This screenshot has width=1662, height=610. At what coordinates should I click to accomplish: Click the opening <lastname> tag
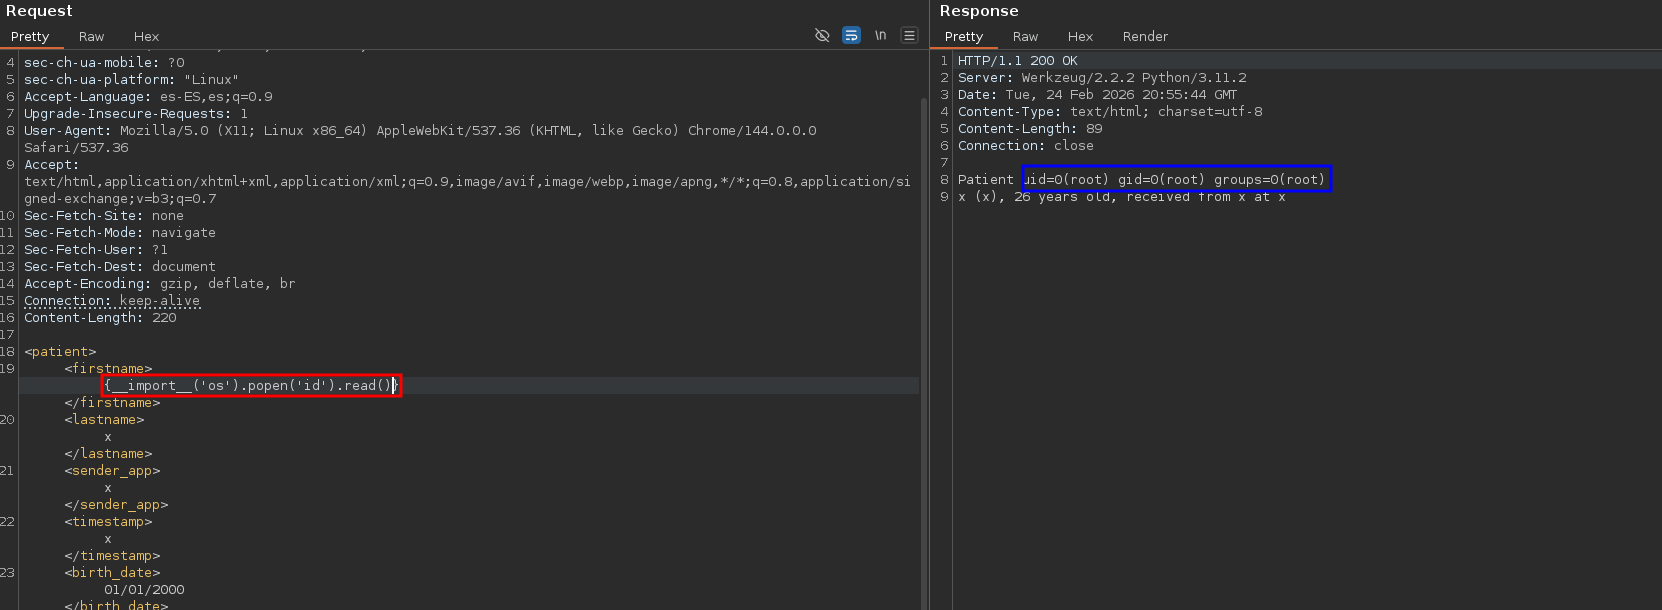104,420
